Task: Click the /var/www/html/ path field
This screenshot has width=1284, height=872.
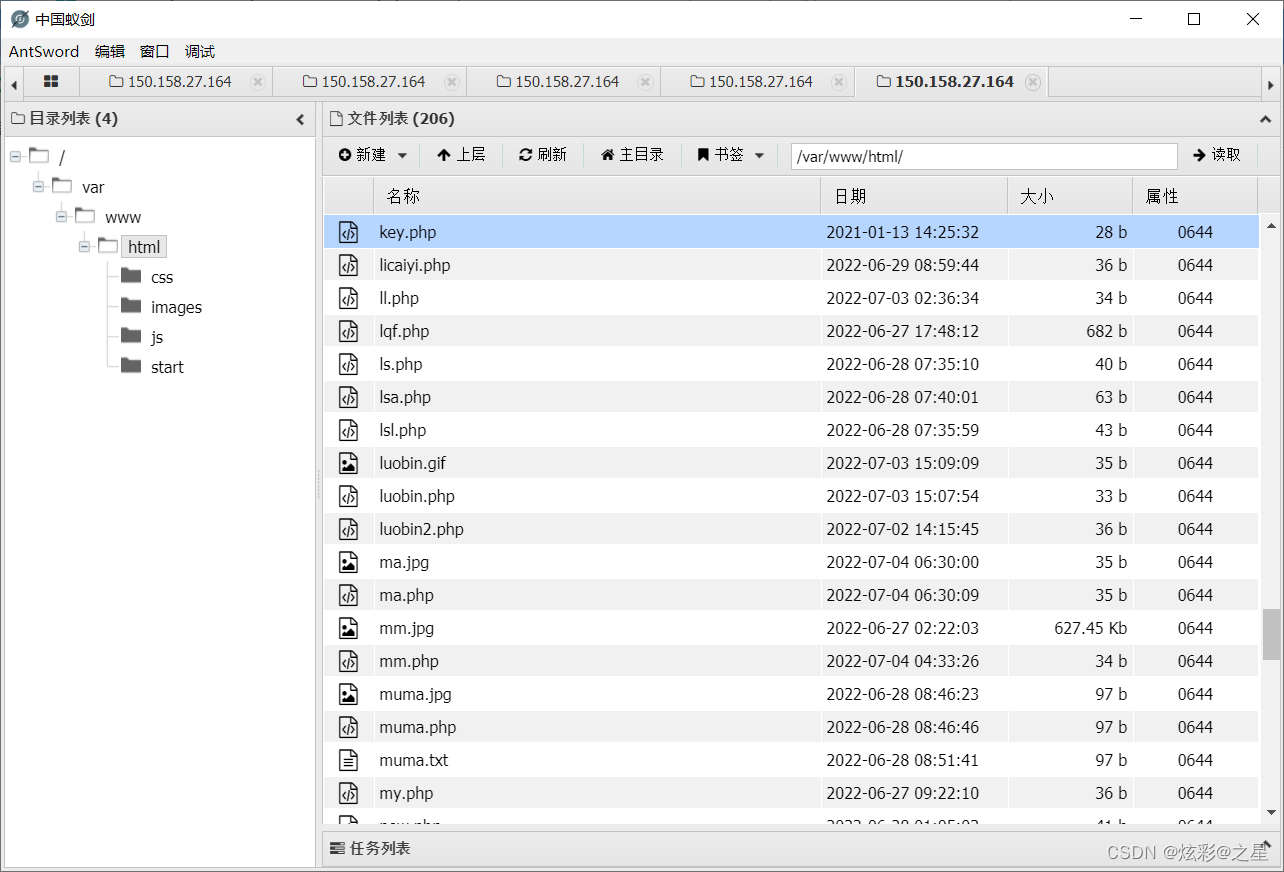Action: click(984, 156)
